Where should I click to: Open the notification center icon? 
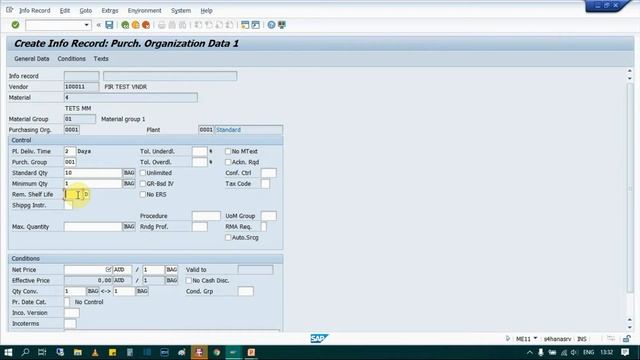click(x=625, y=352)
